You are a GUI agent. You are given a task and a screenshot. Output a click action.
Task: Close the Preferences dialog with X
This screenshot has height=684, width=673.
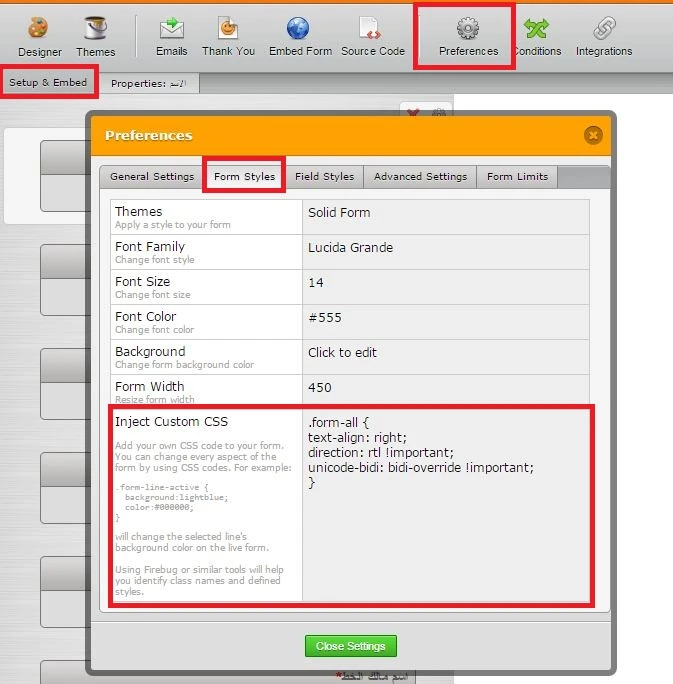click(x=593, y=135)
